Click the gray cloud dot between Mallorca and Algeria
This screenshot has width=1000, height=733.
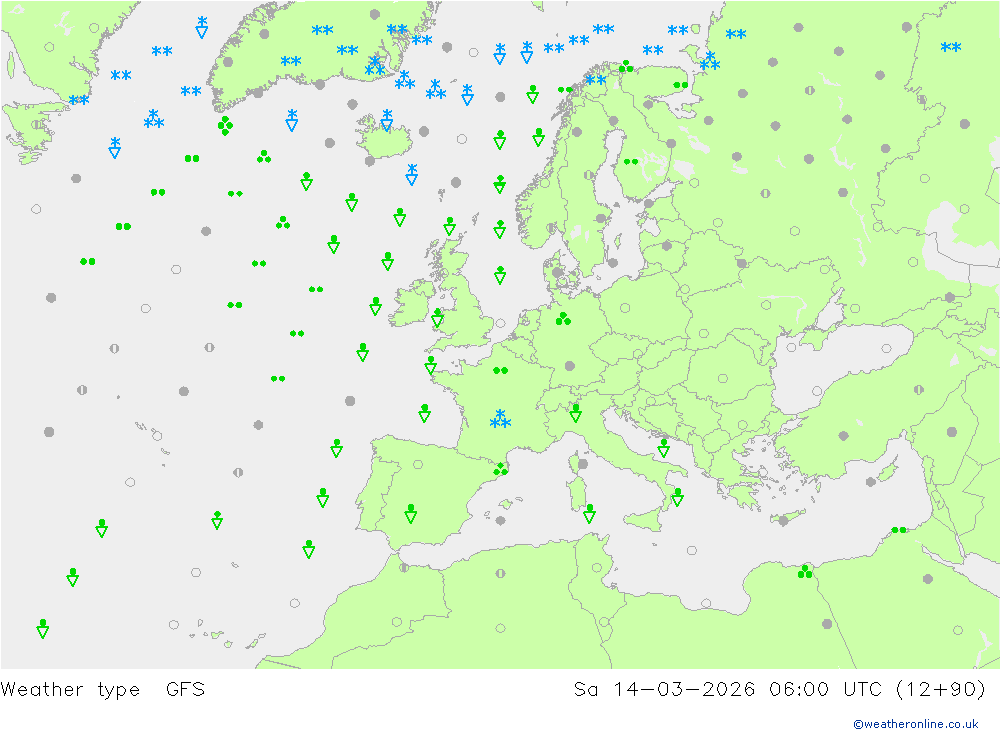point(501,521)
